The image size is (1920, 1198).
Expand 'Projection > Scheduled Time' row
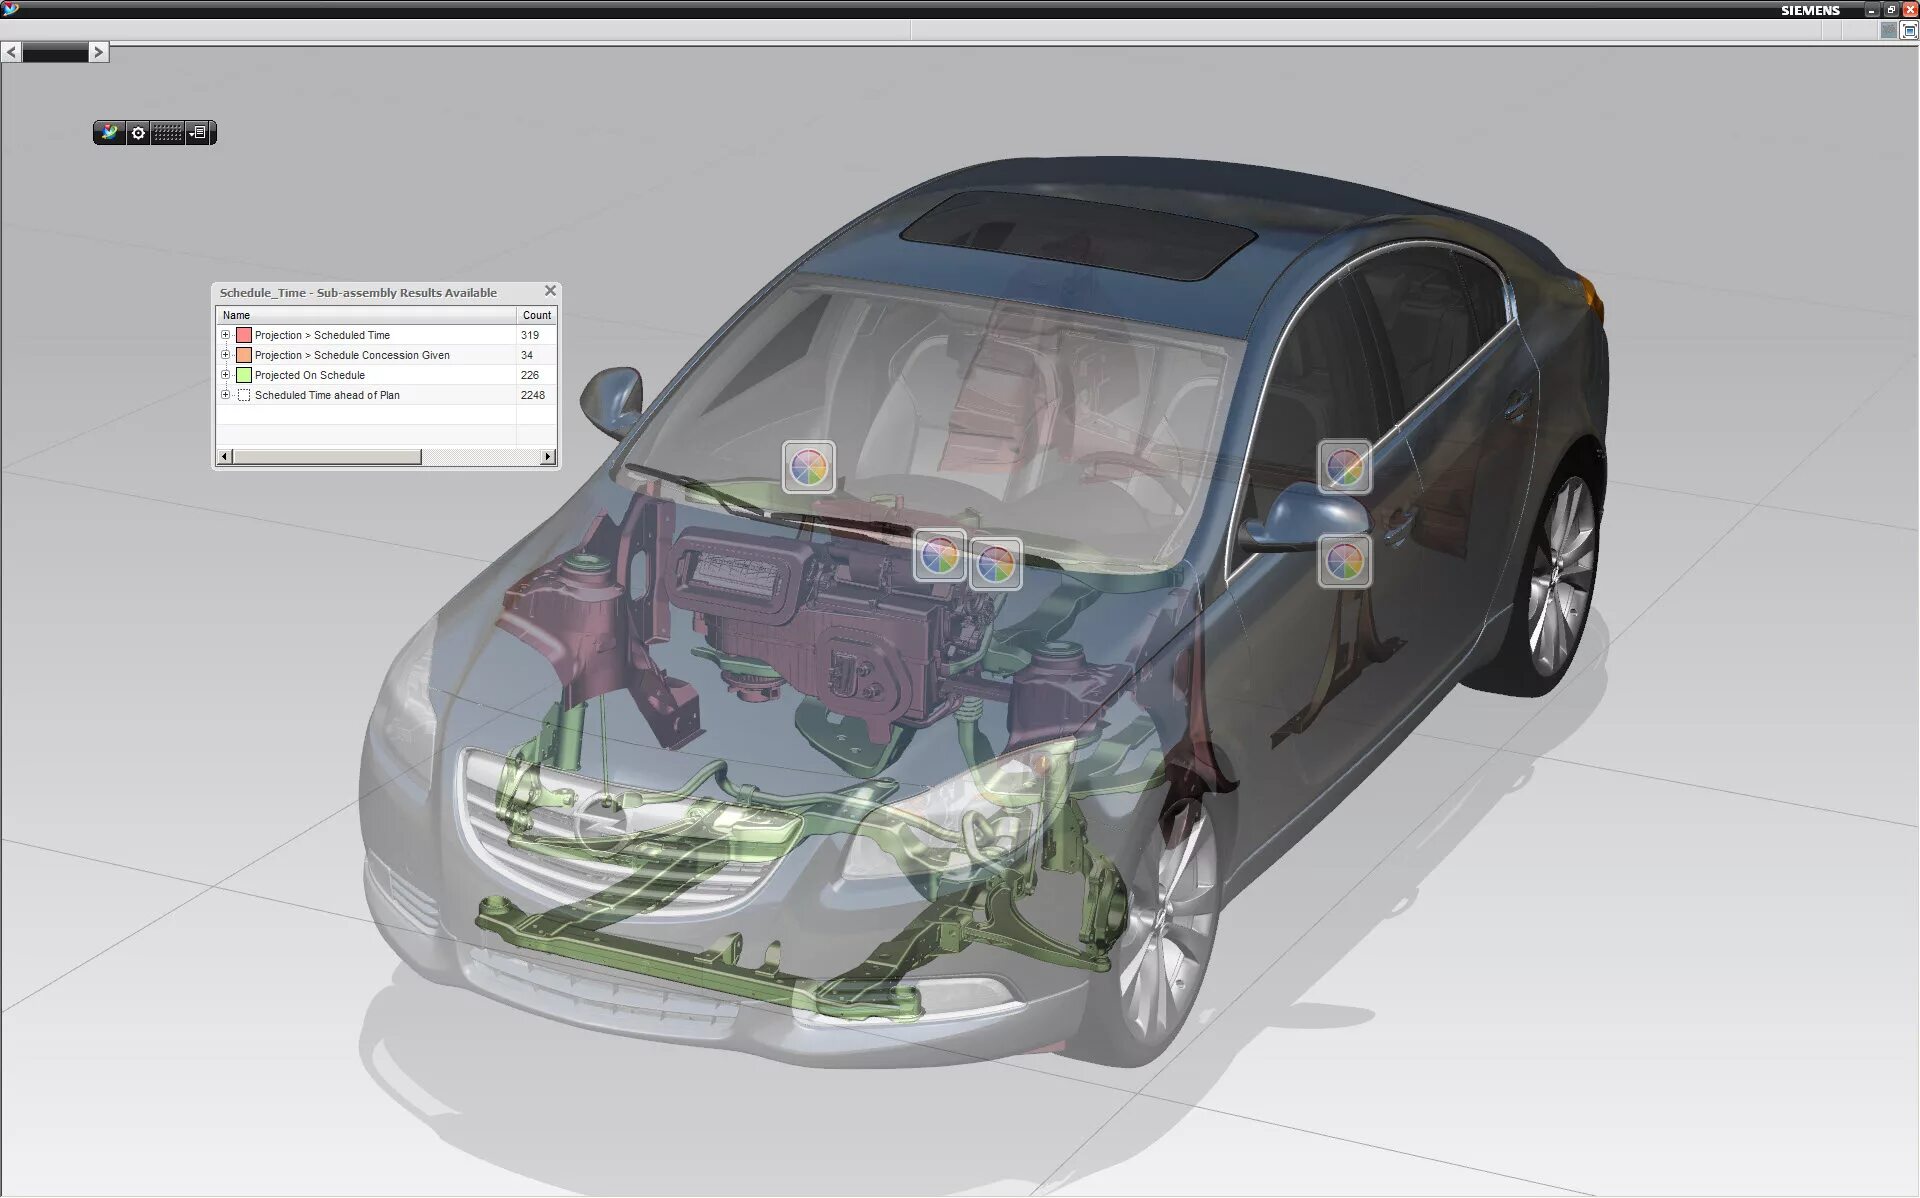coord(226,335)
